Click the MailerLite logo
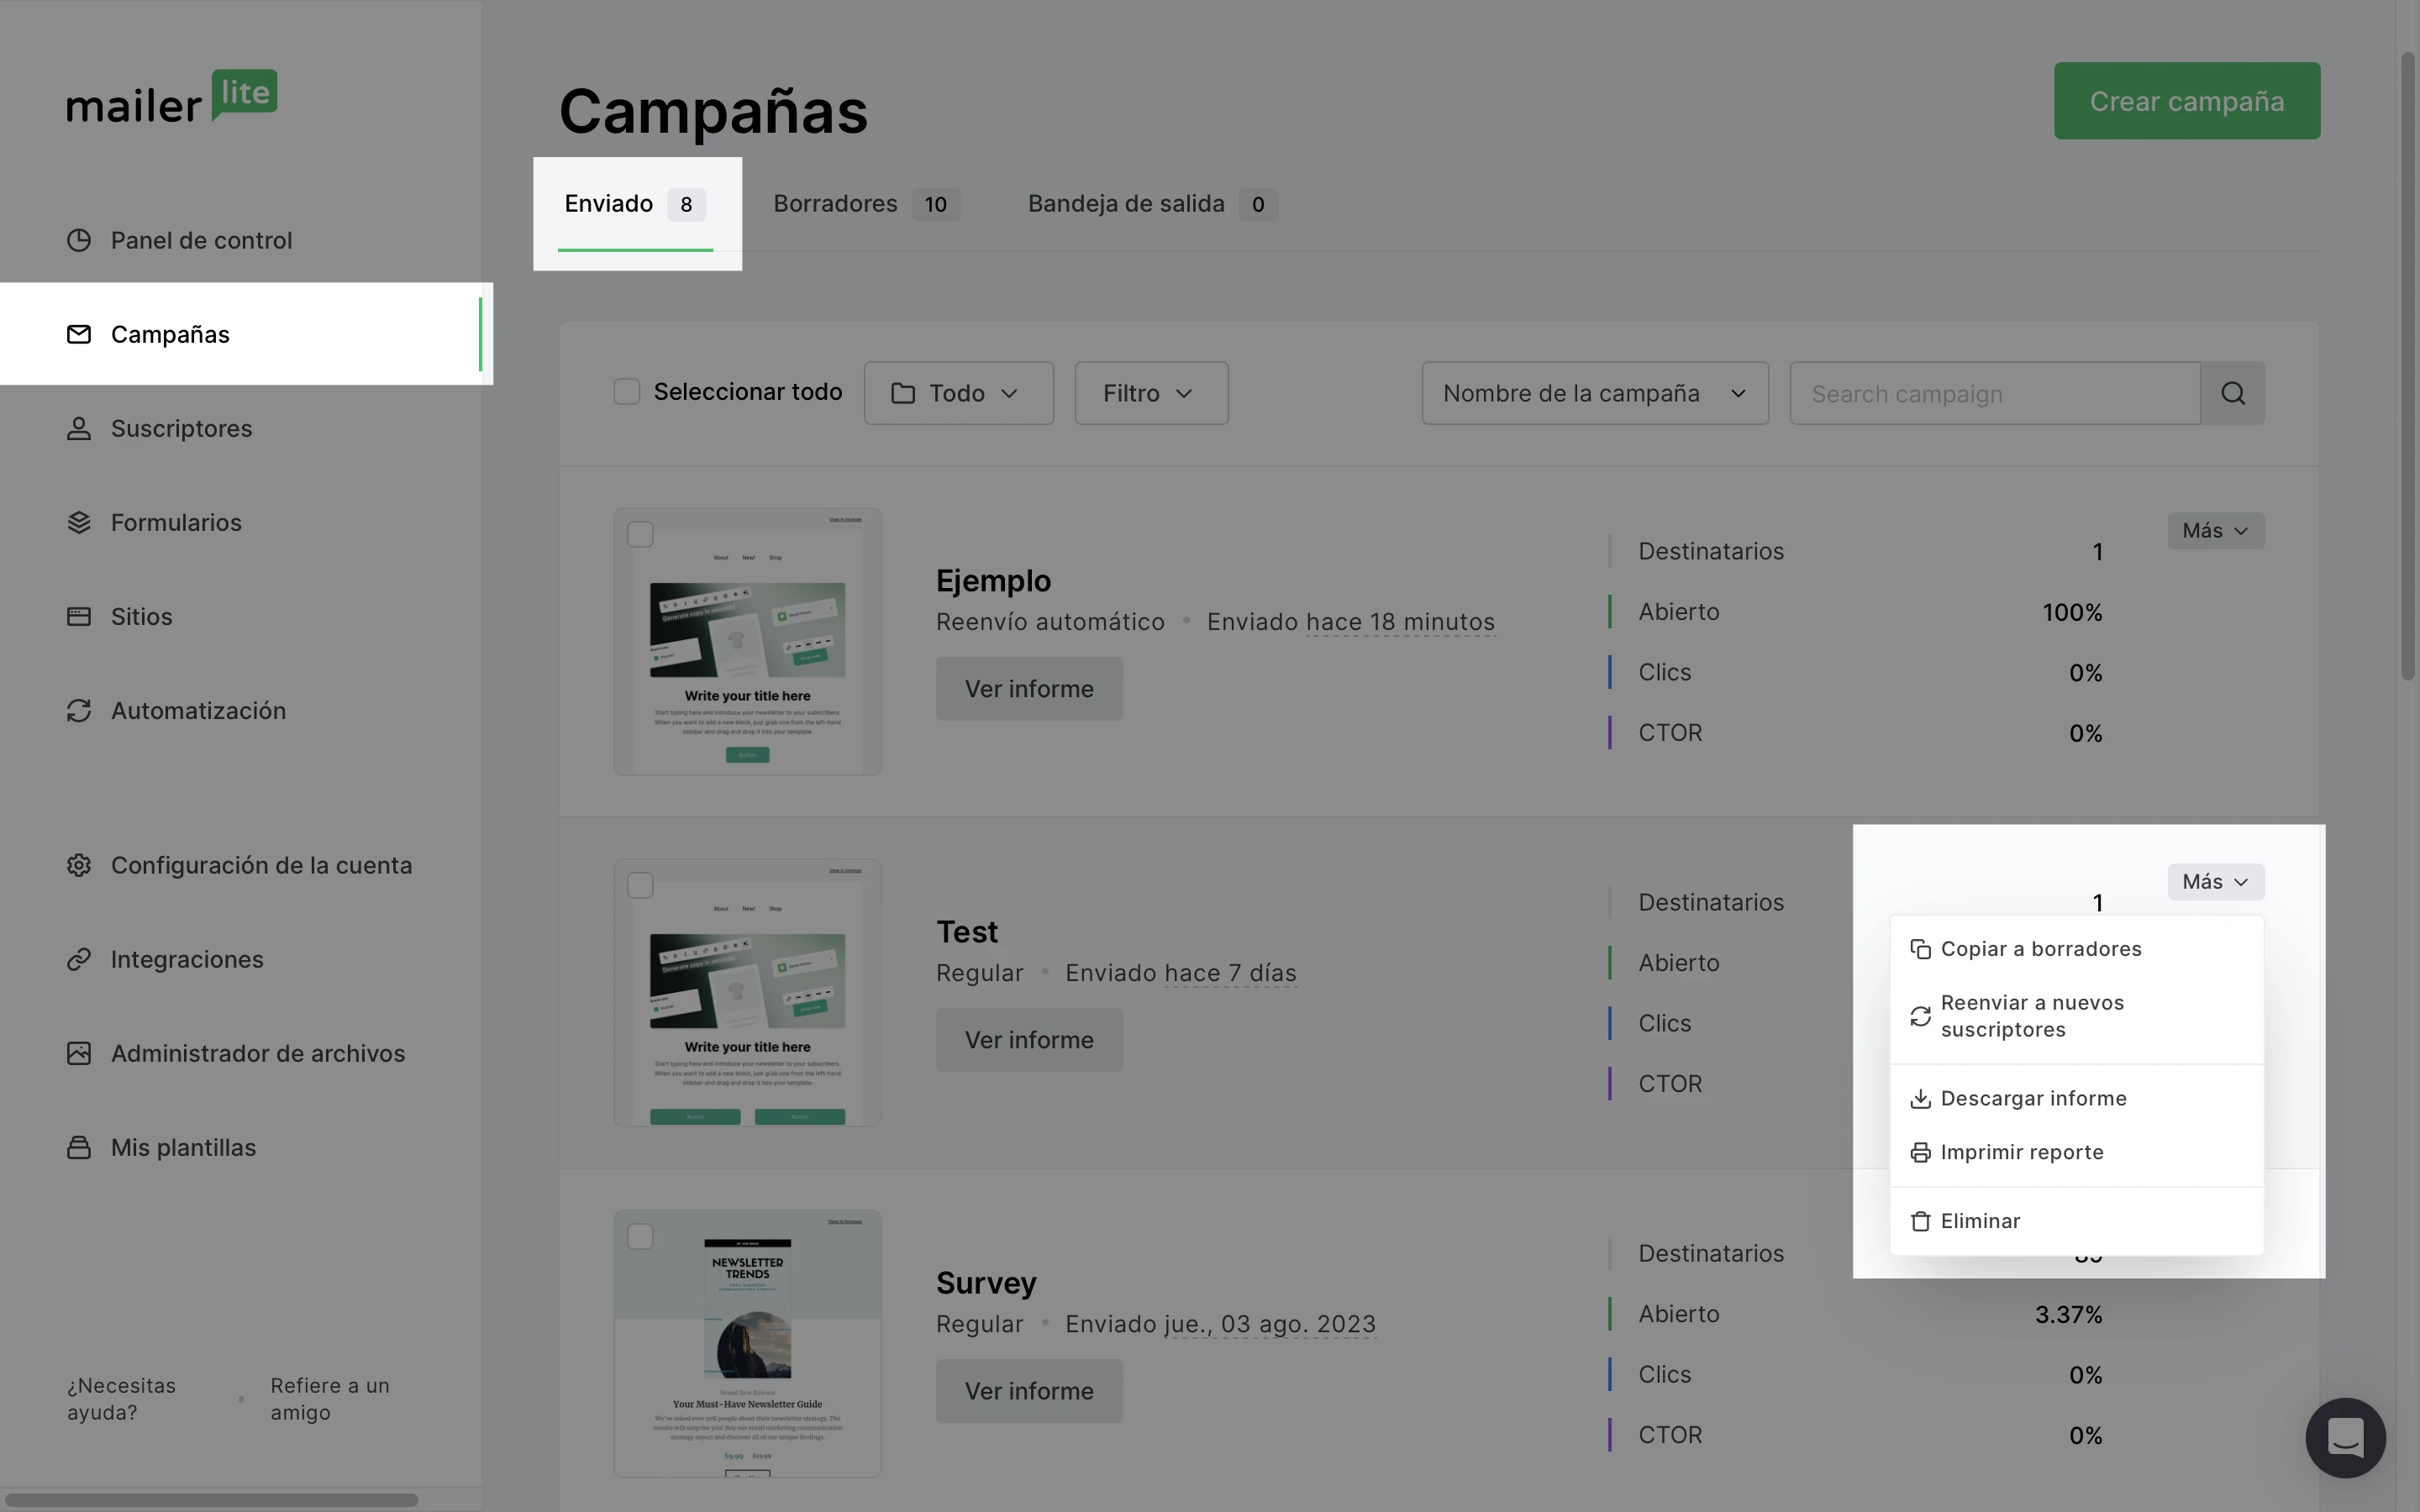The width and height of the screenshot is (2420, 1512). pyautogui.click(x=172, y=98)
